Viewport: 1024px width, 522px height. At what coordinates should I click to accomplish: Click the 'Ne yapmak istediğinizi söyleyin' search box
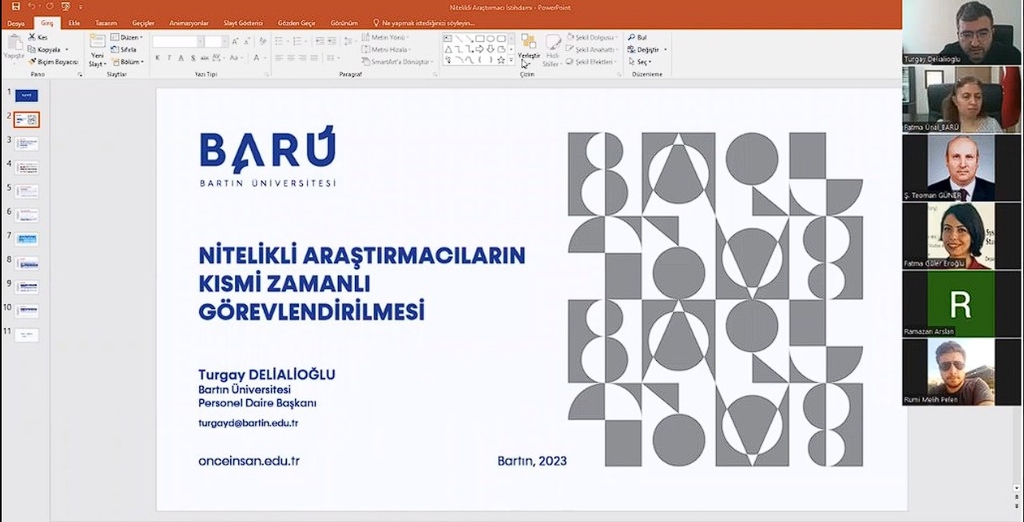tap(423, 23)
